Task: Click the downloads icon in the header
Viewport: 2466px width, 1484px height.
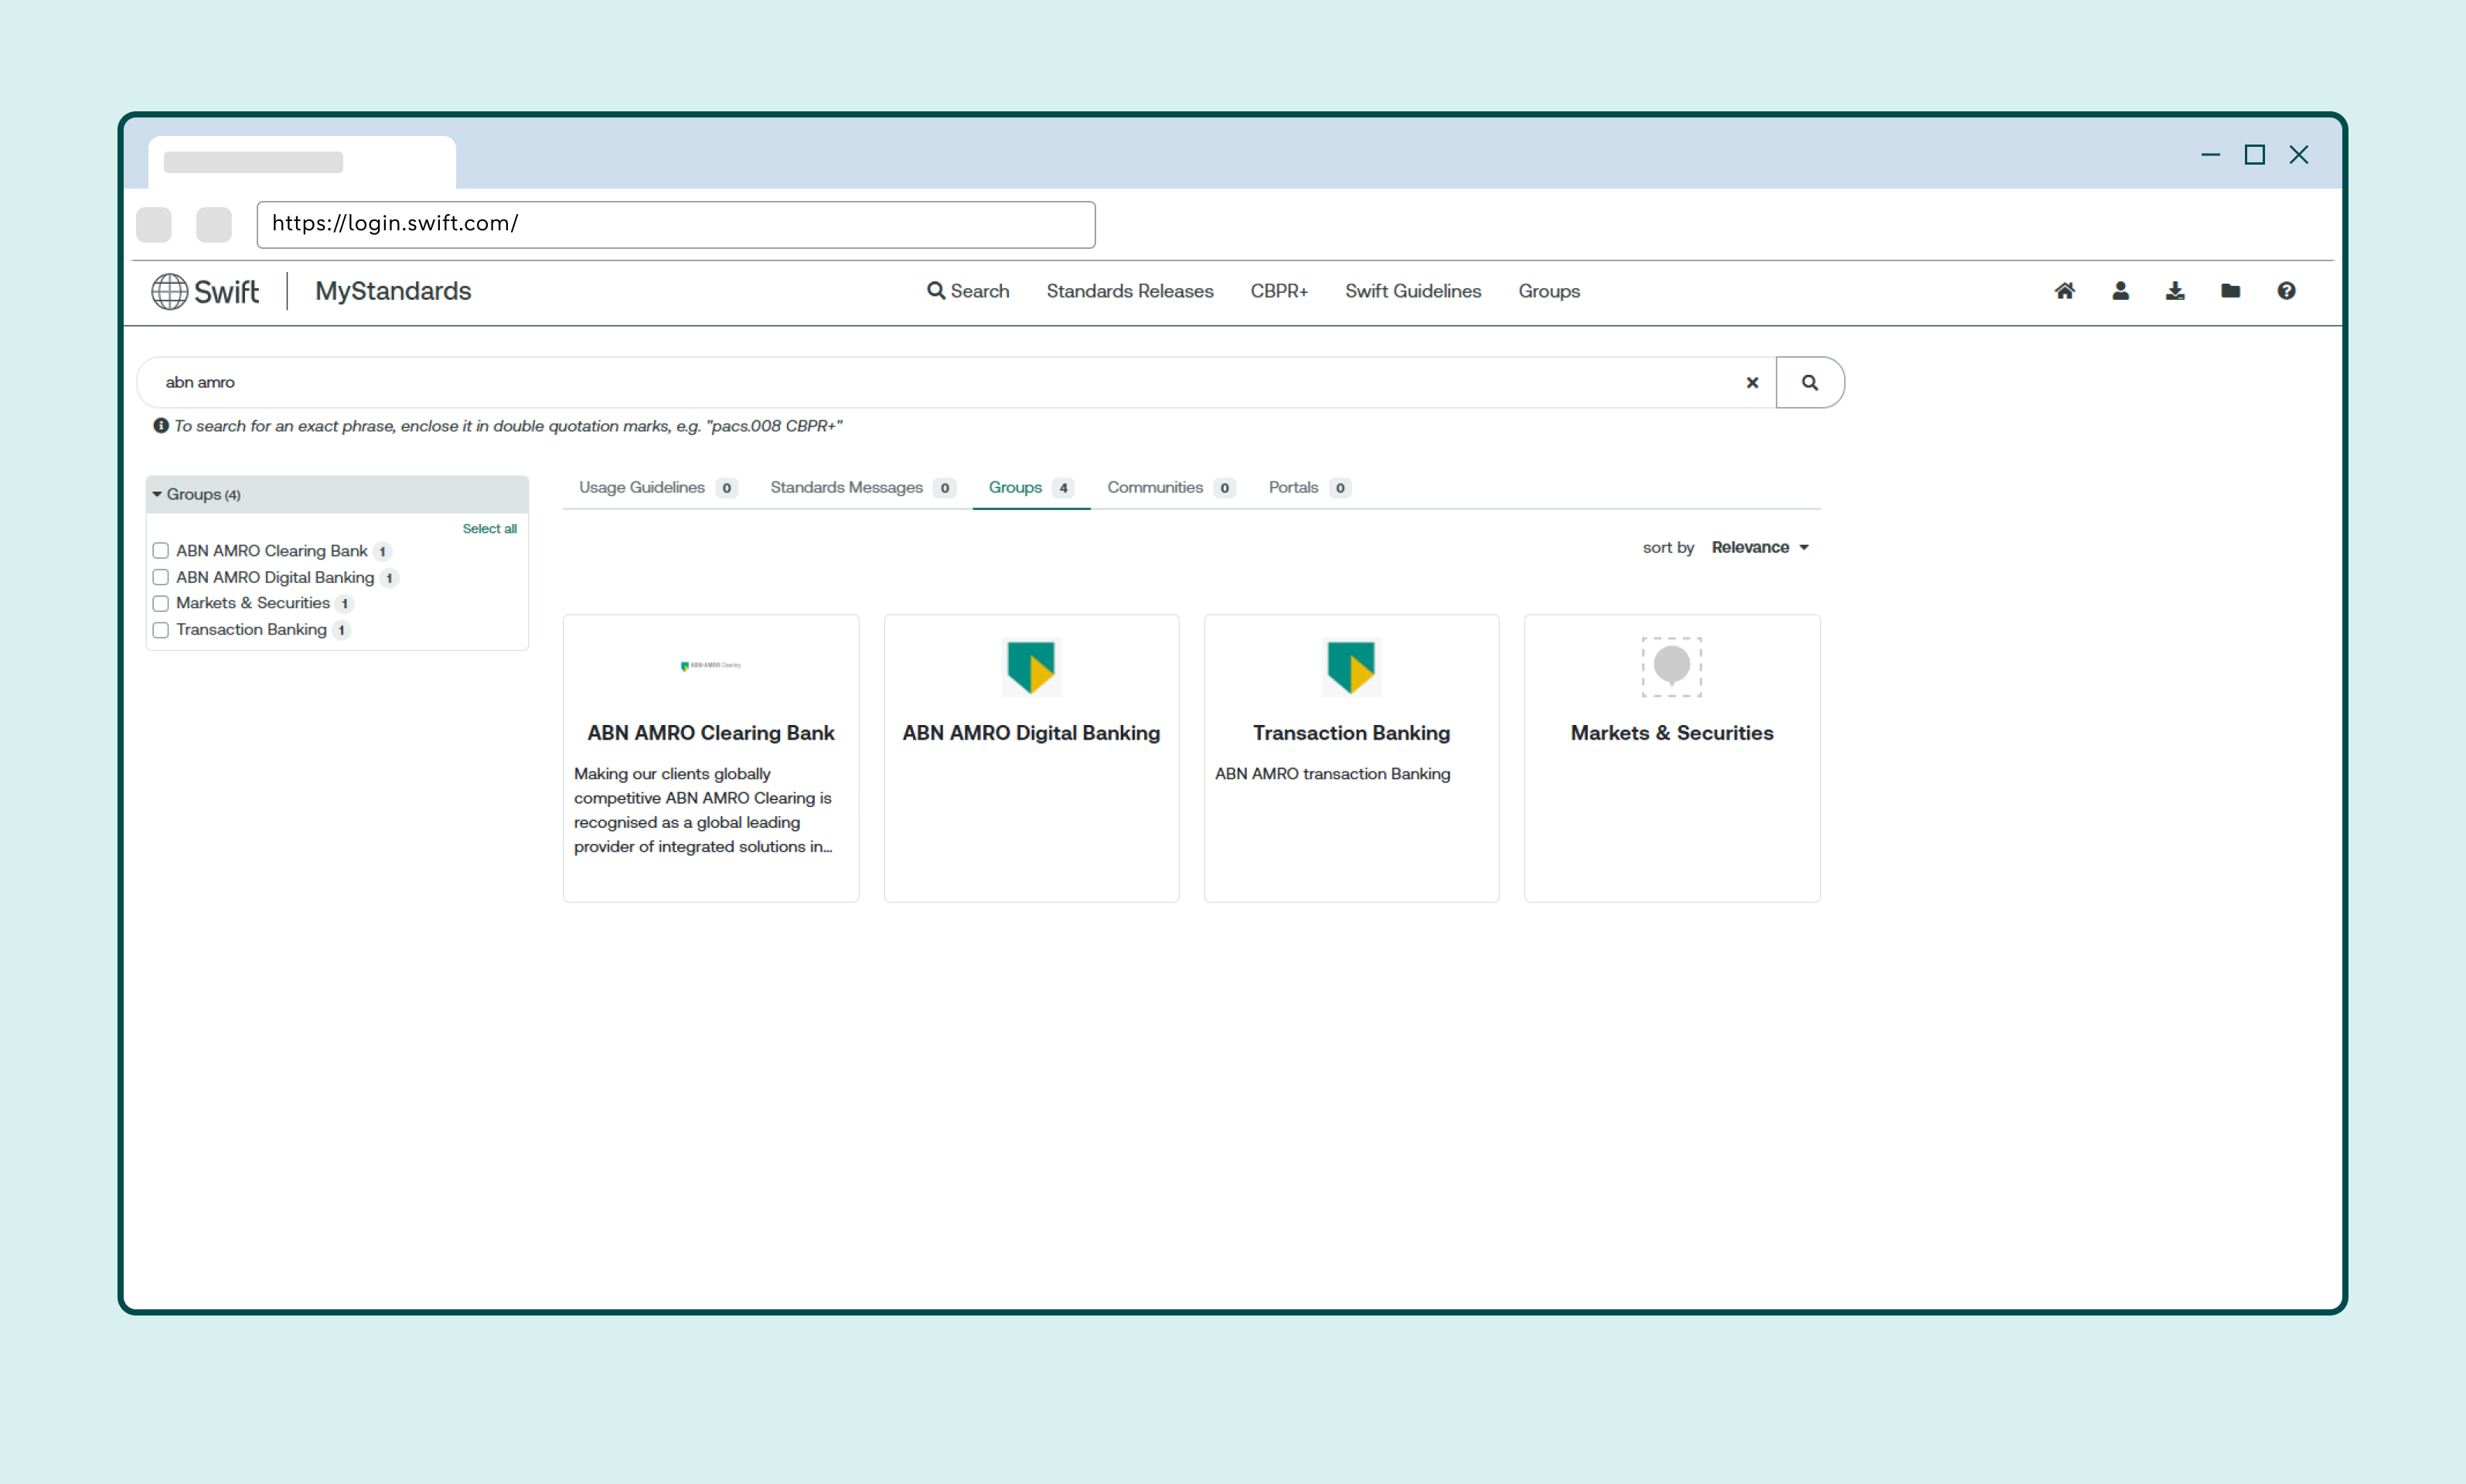Action: click(2175, 291)
